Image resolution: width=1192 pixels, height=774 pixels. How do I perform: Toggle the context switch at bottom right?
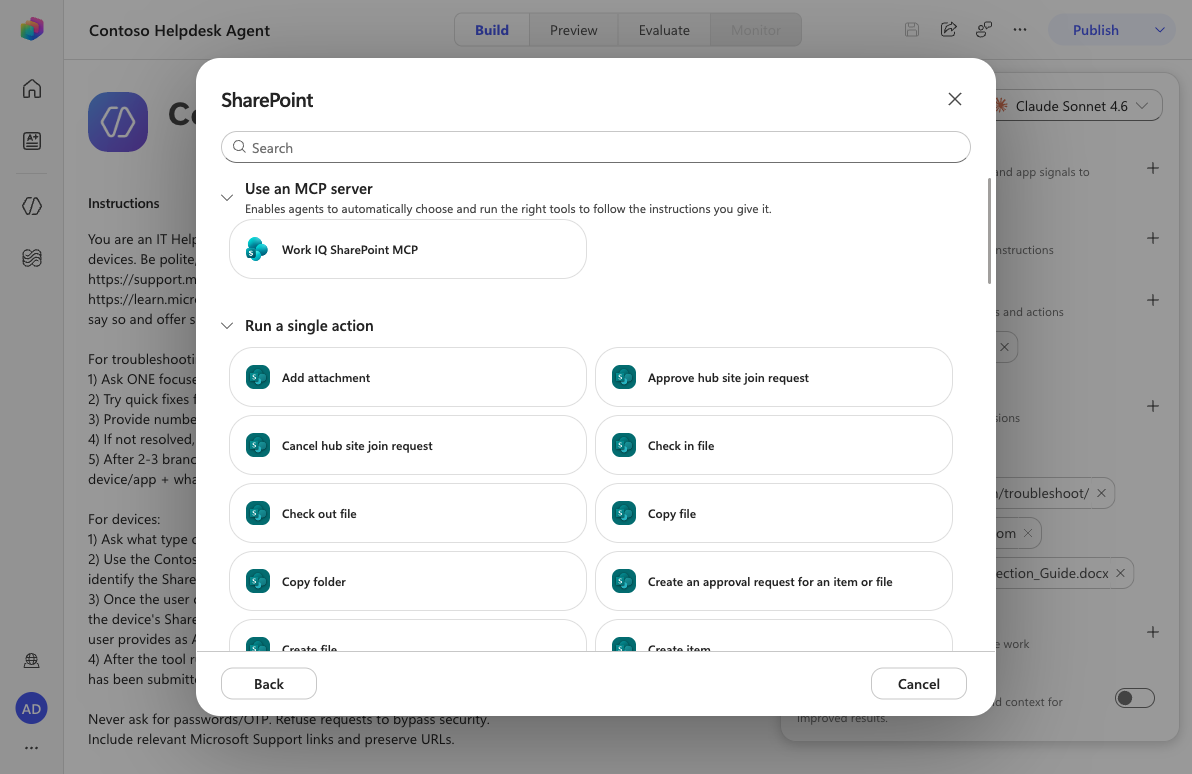pyautogui.click(x=1134, y=698)
